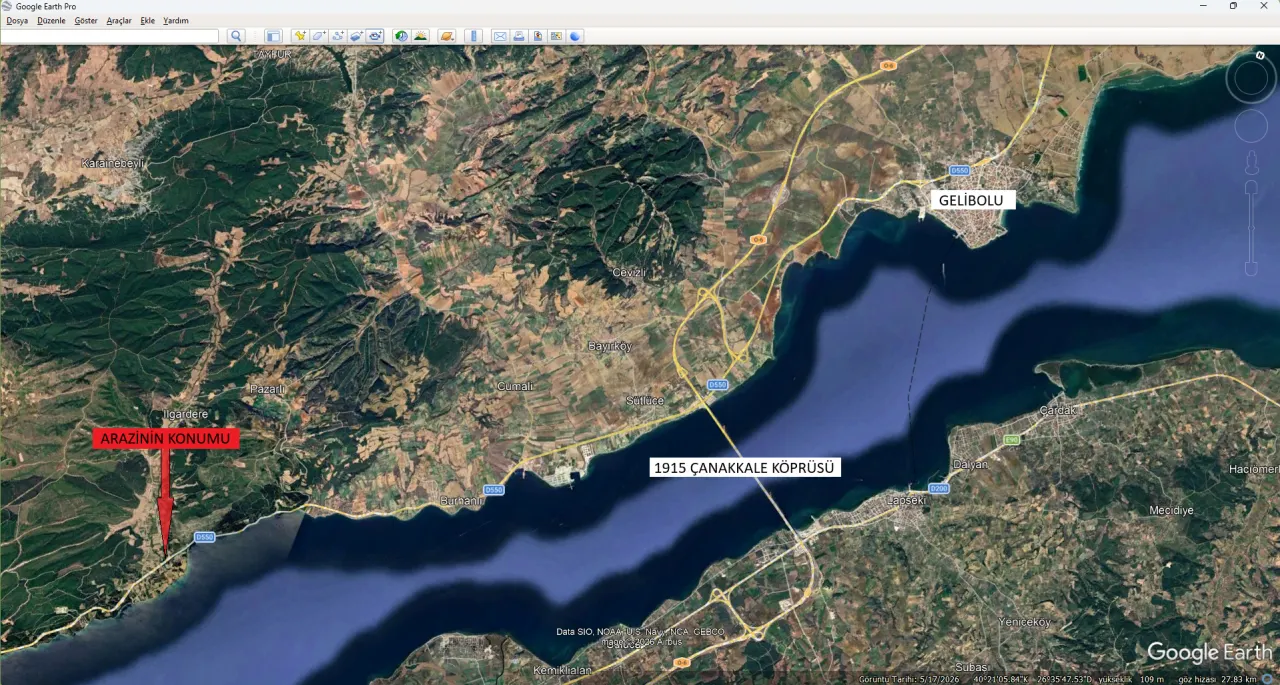Click the göz hizası 27.83 km readout
Image resolution: width=1280 pixels, height=685 pixels.
point(1218,679)
